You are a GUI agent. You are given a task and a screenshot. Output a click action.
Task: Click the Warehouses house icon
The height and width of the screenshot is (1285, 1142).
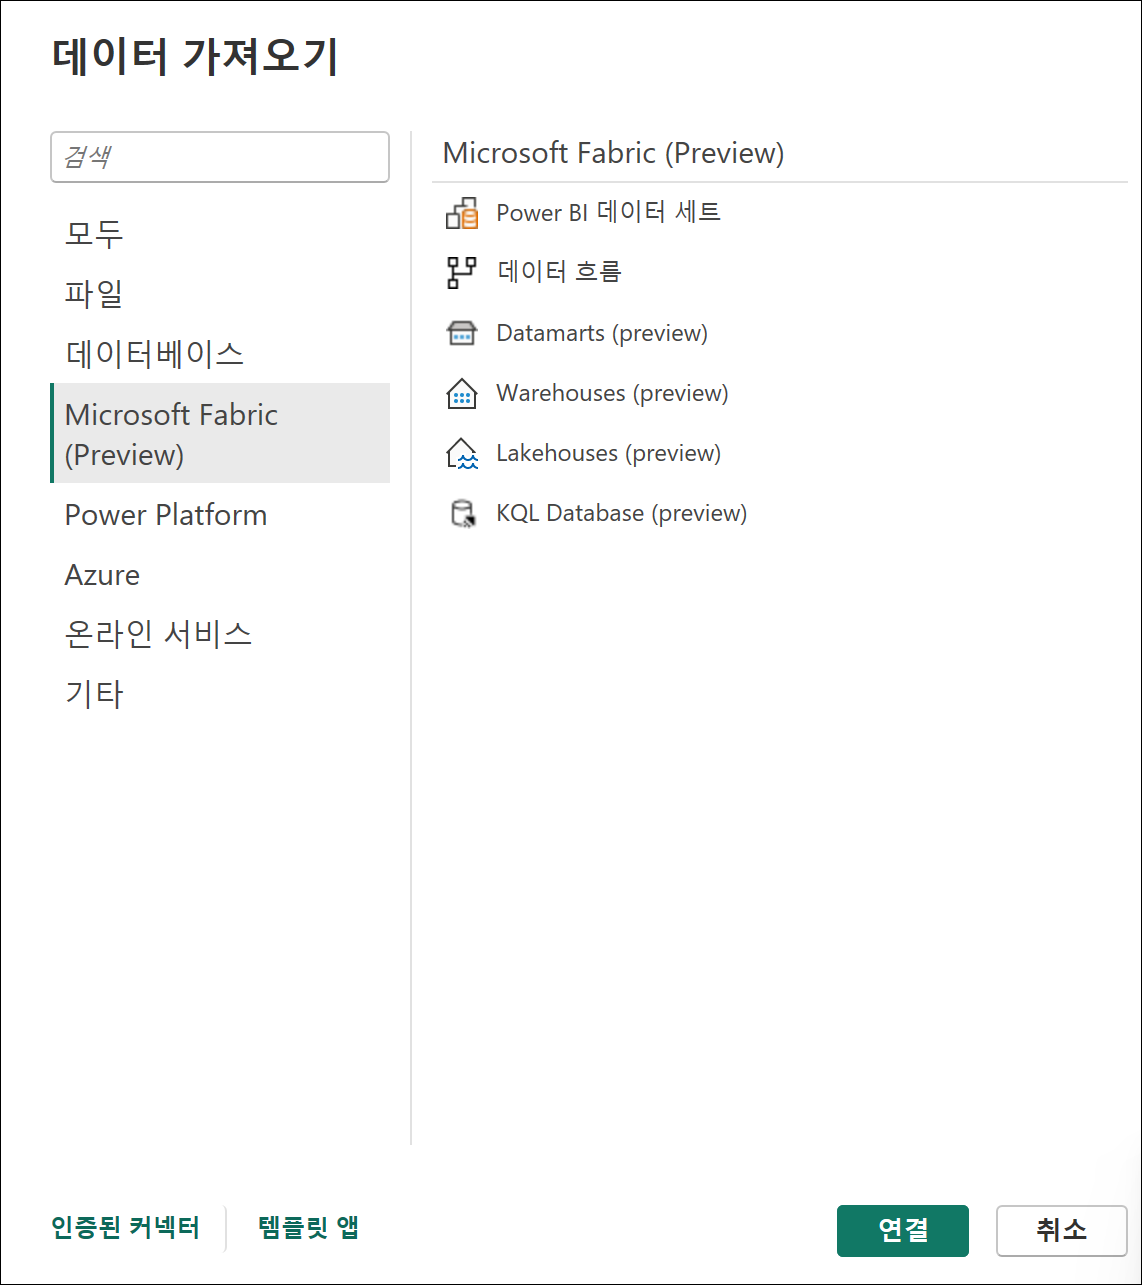tap(461, 393)
